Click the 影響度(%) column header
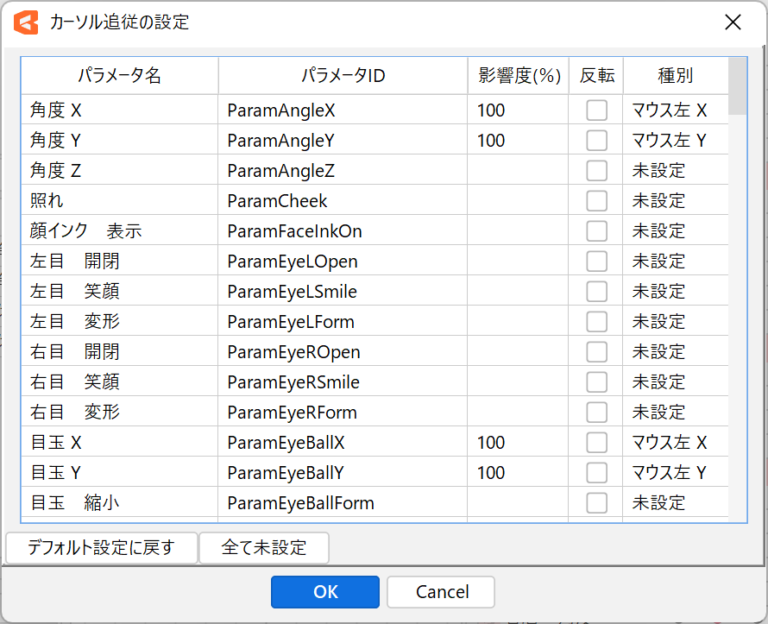Image resolution: width=768 pixels, height=624 pixels. click(517, 76)
